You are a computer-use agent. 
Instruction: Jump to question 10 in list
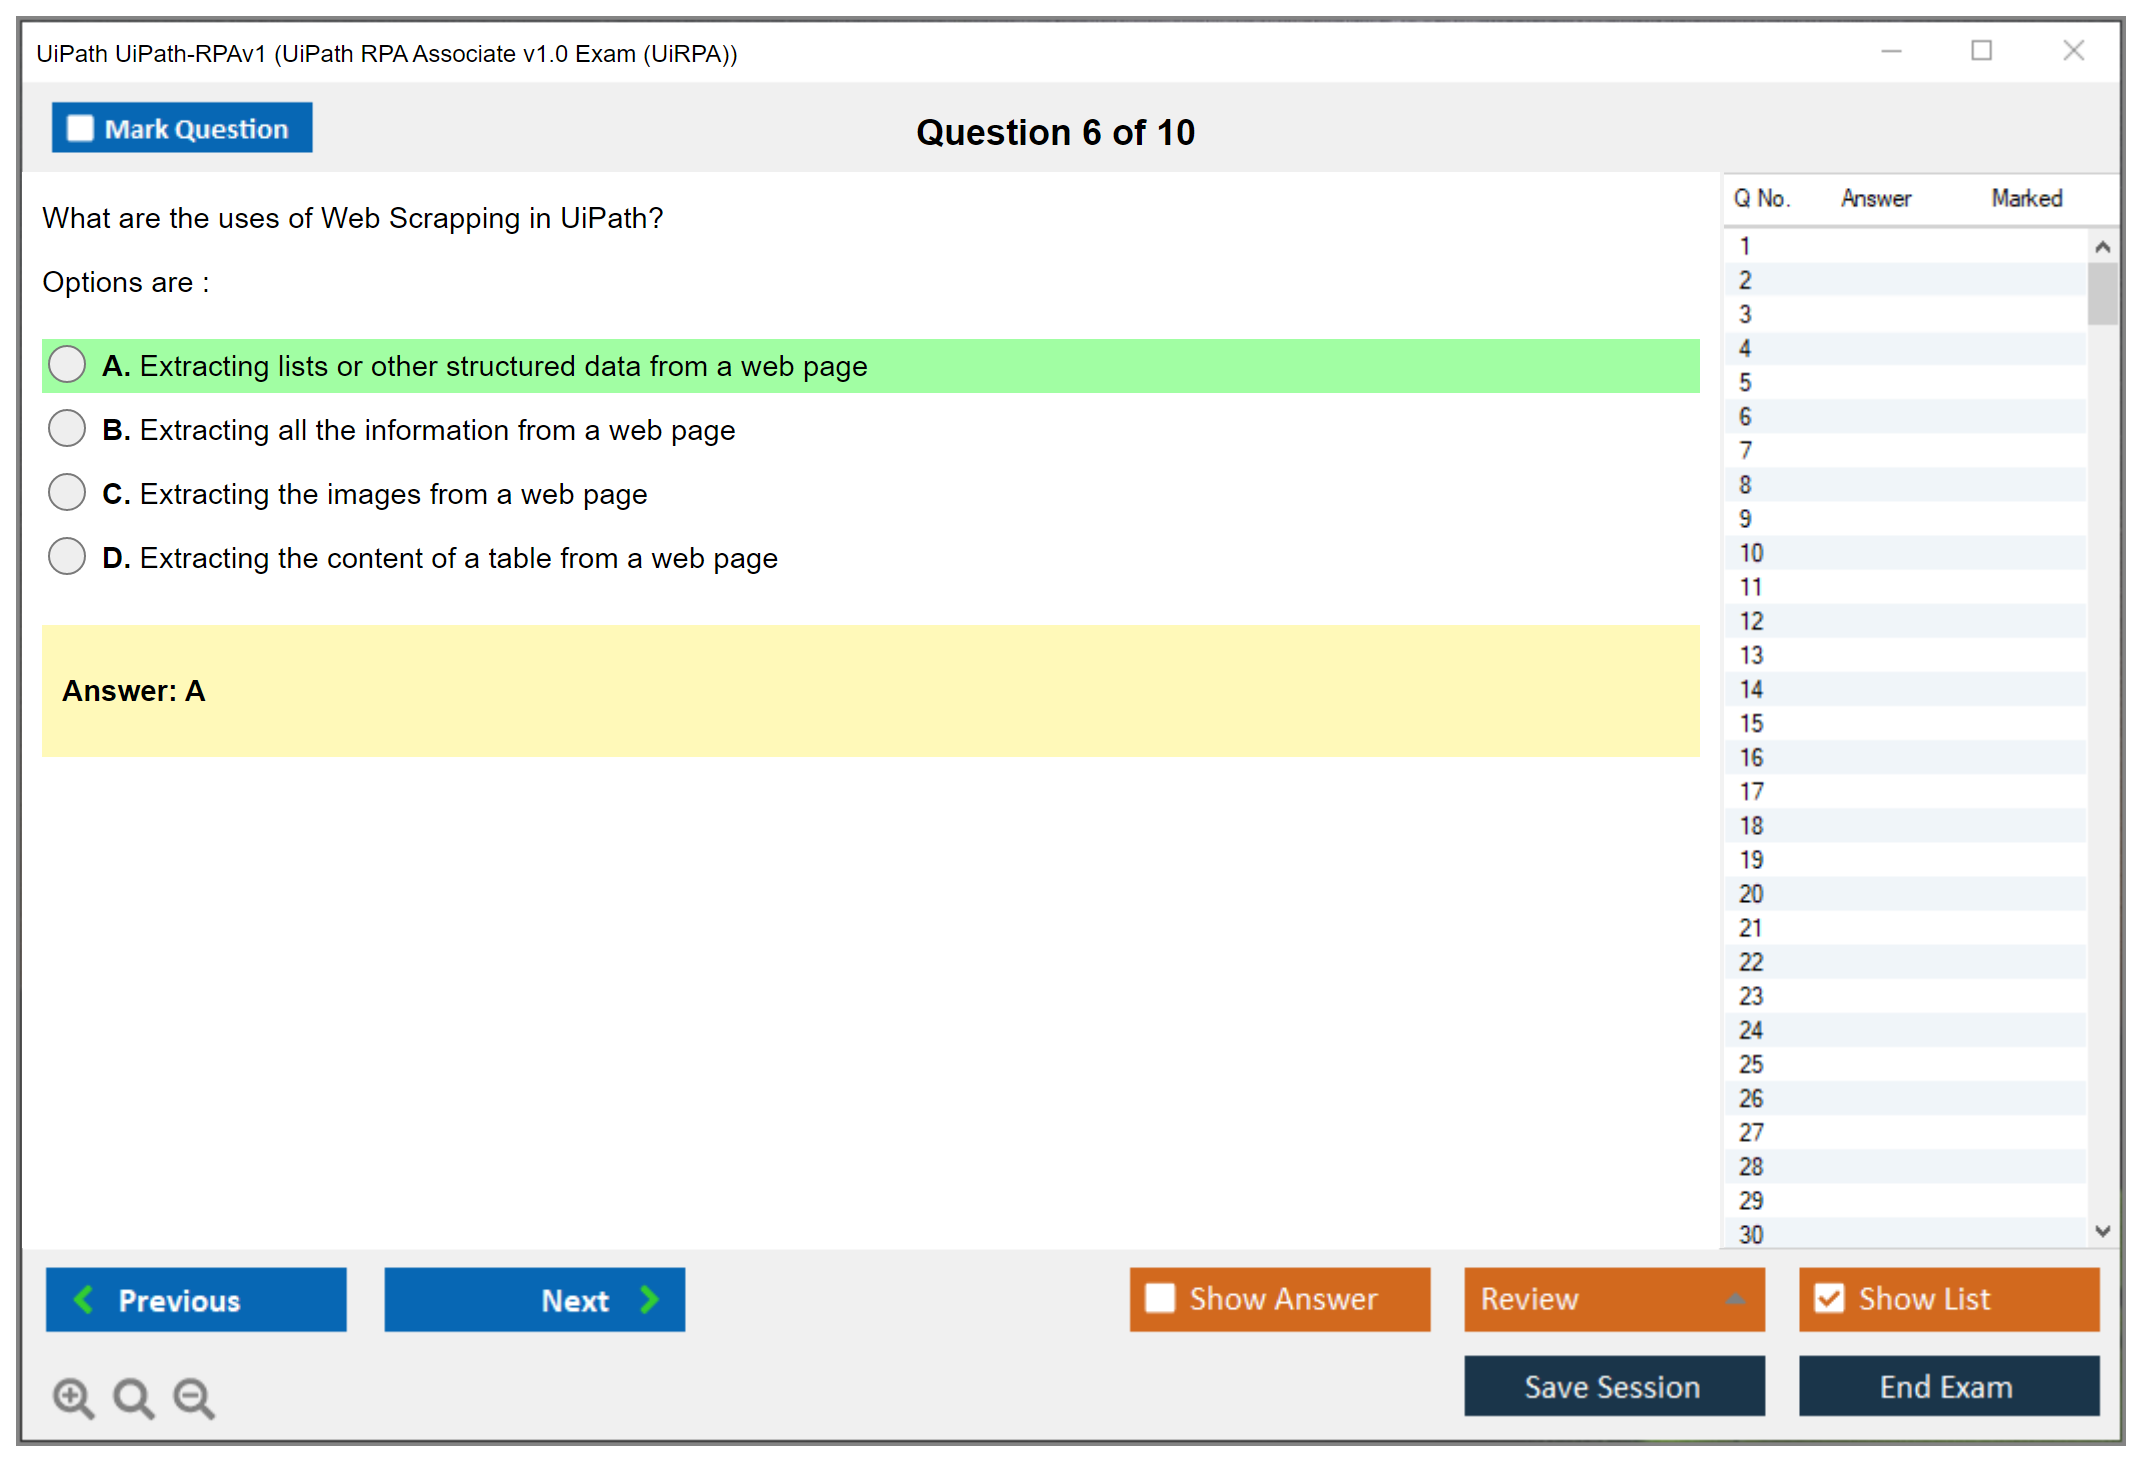click(x=1751, y=553)
